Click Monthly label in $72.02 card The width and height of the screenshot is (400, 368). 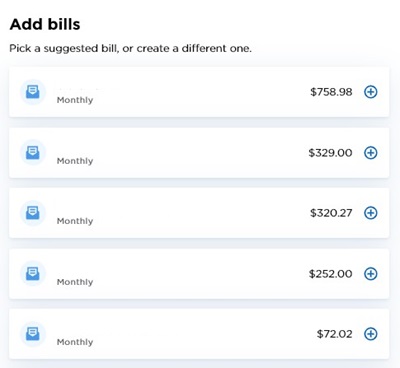(75, 342)
